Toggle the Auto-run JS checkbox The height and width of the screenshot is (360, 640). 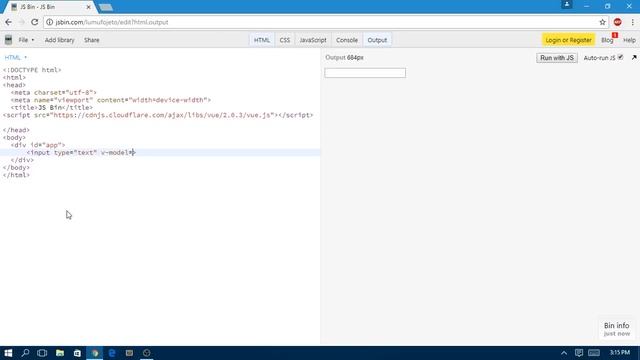pyautogui.click(x=620, y=57)
